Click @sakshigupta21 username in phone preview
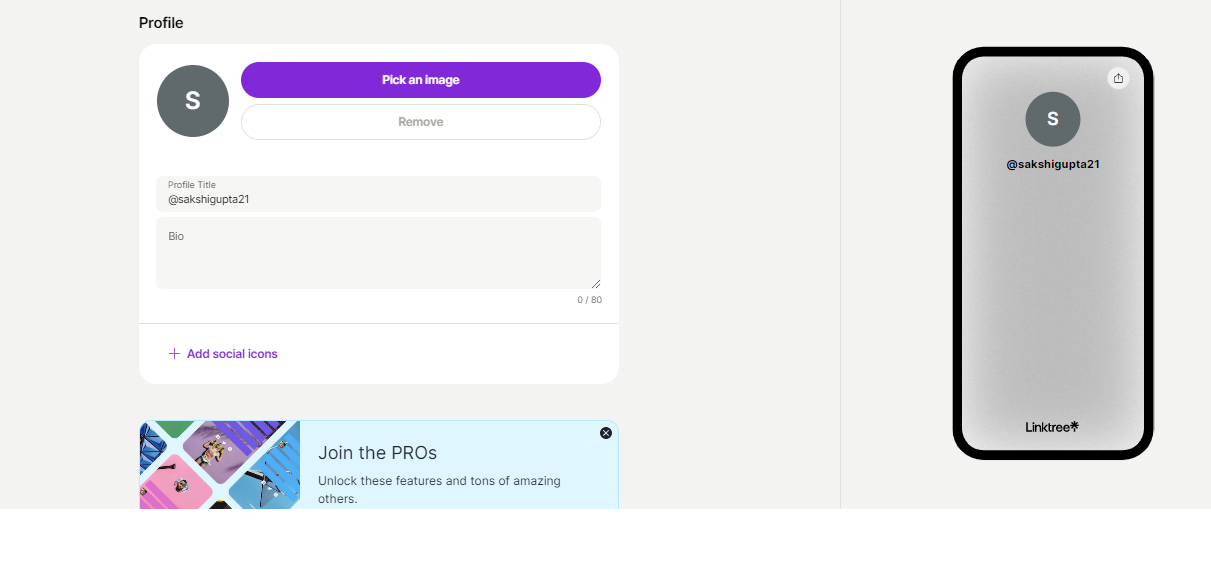The height and width of the screenshot is (581, 1211). (1052, 164)
